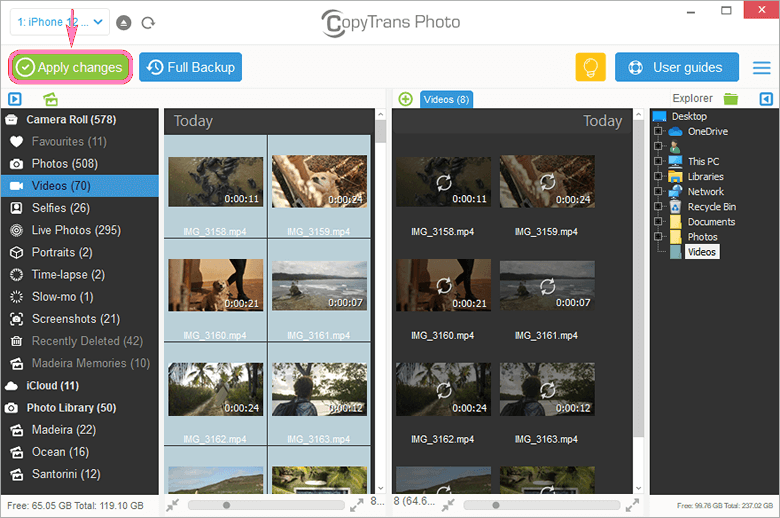The height and width of the screenshot is (518, 780).
Task: Select Photo Library (50) section
Action: point(80,408)
